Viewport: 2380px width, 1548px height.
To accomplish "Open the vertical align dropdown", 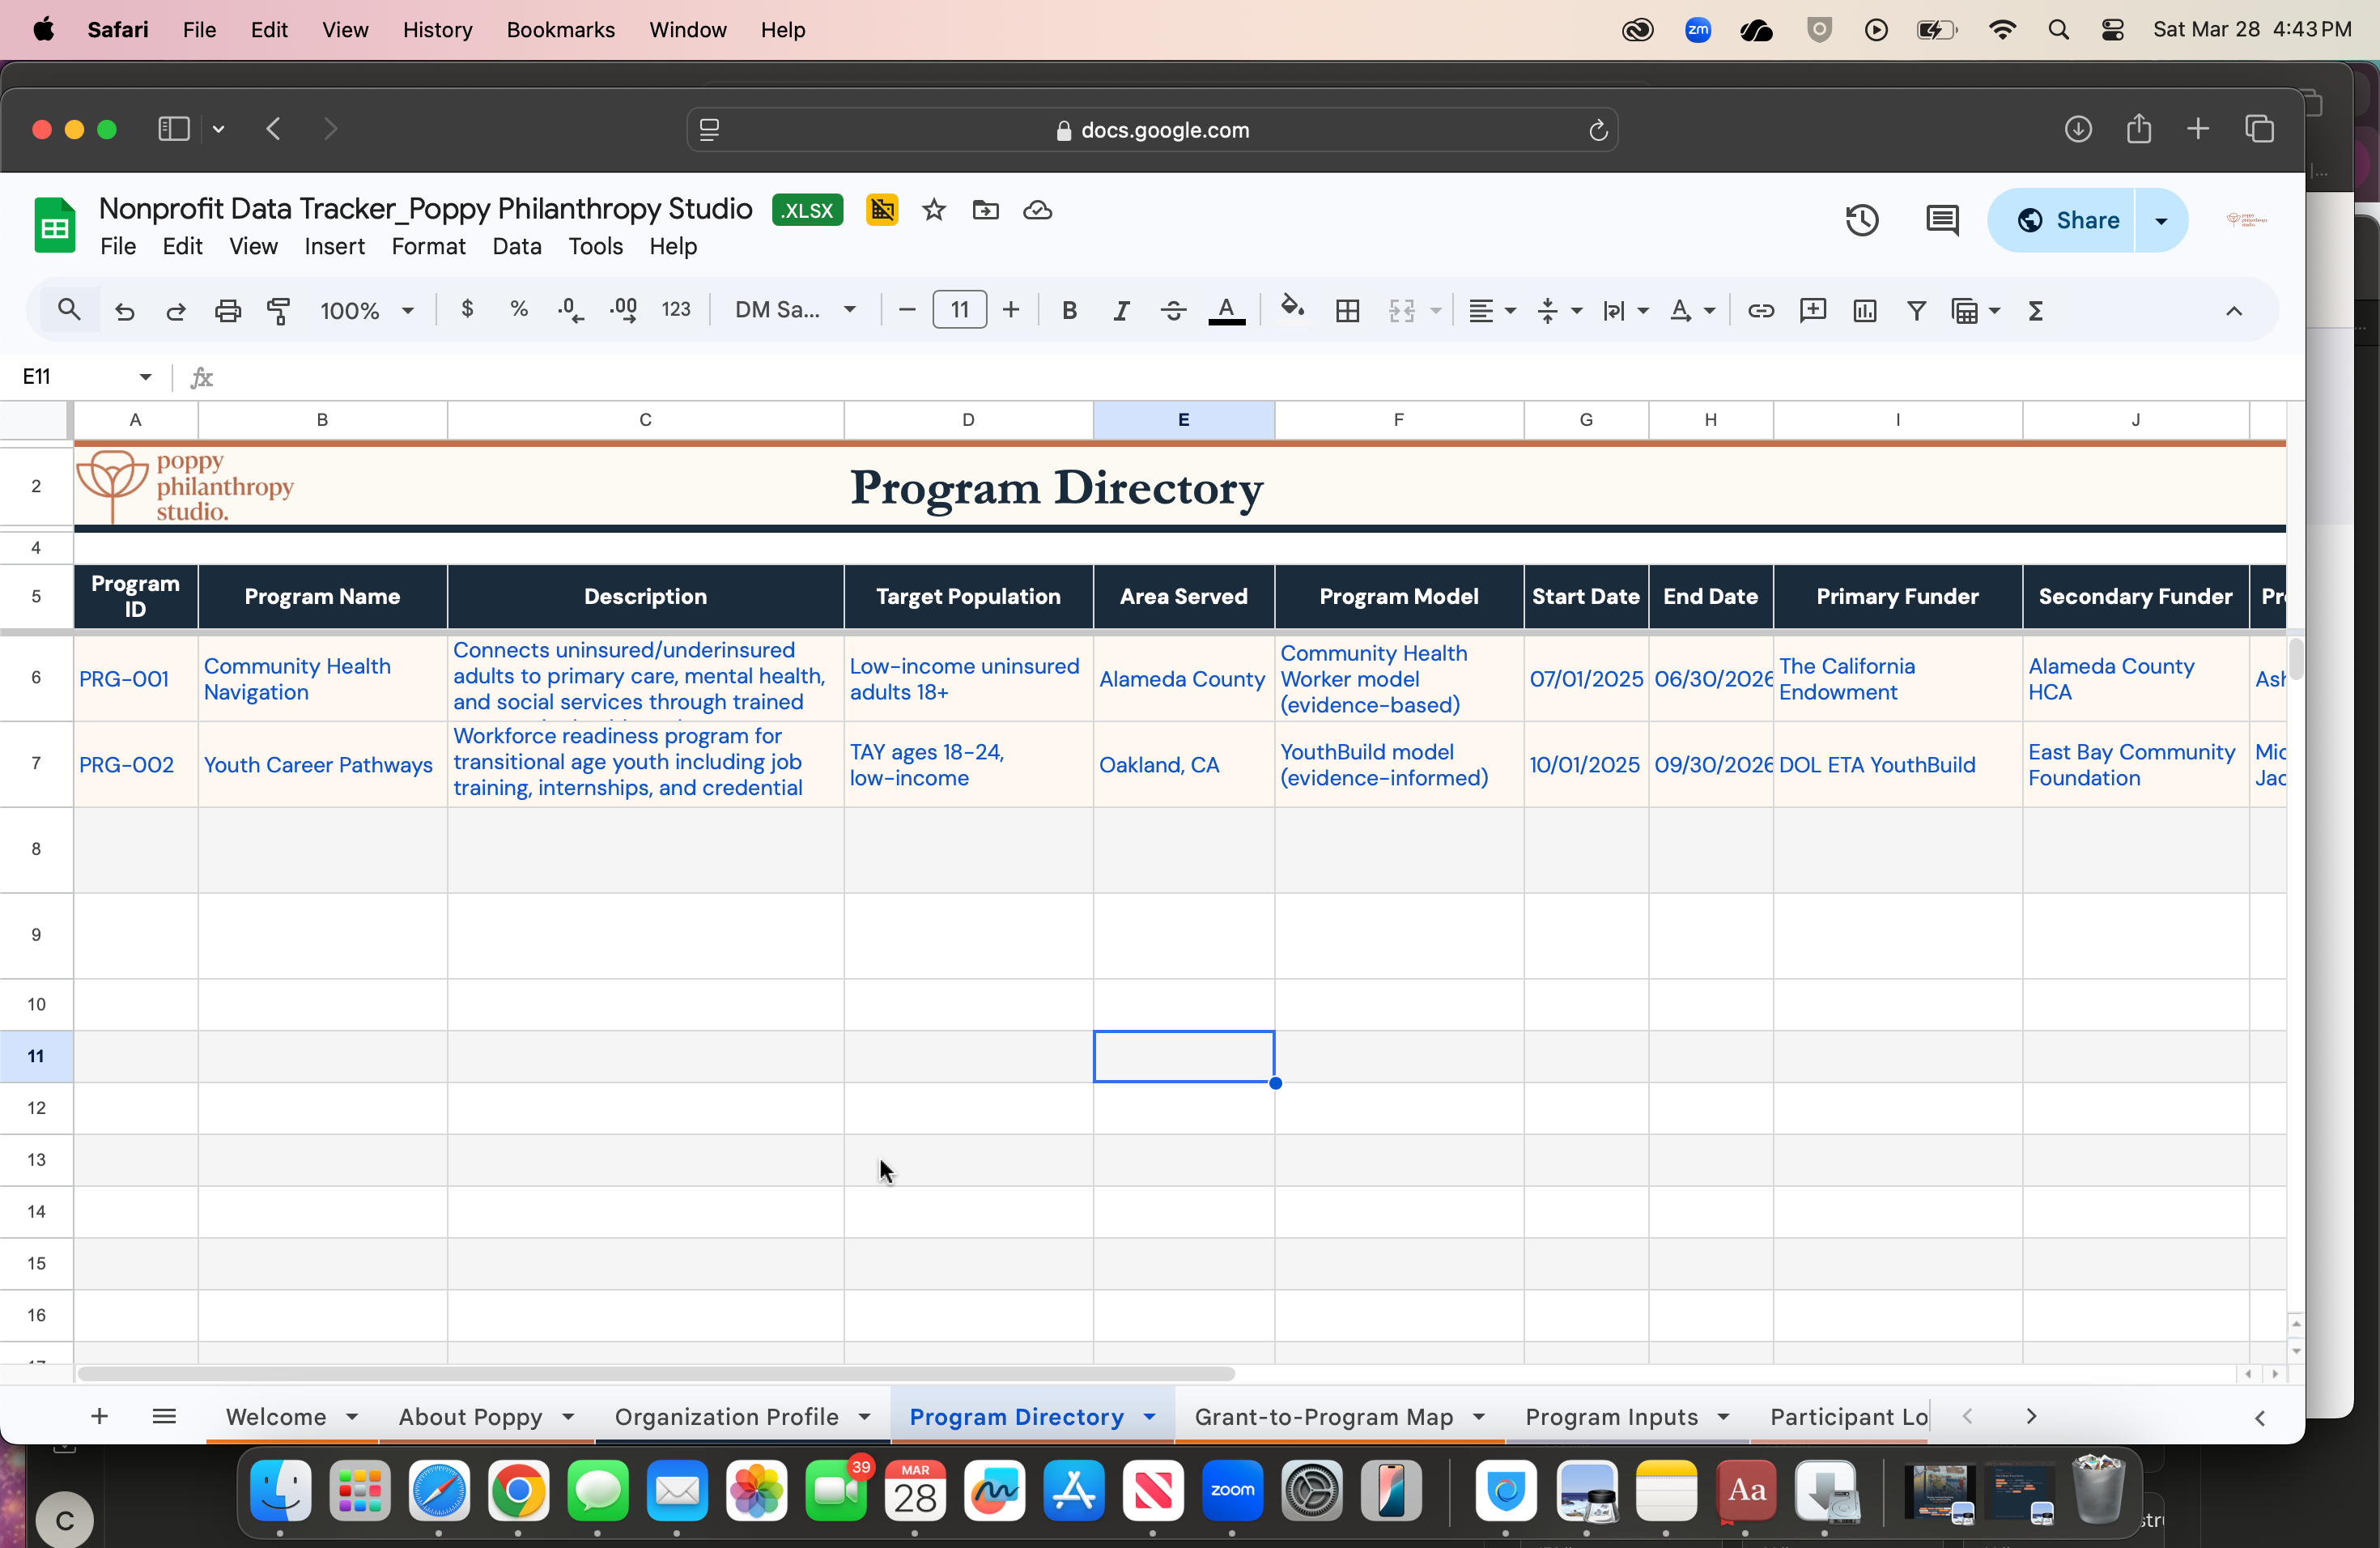I will 1559,311.
